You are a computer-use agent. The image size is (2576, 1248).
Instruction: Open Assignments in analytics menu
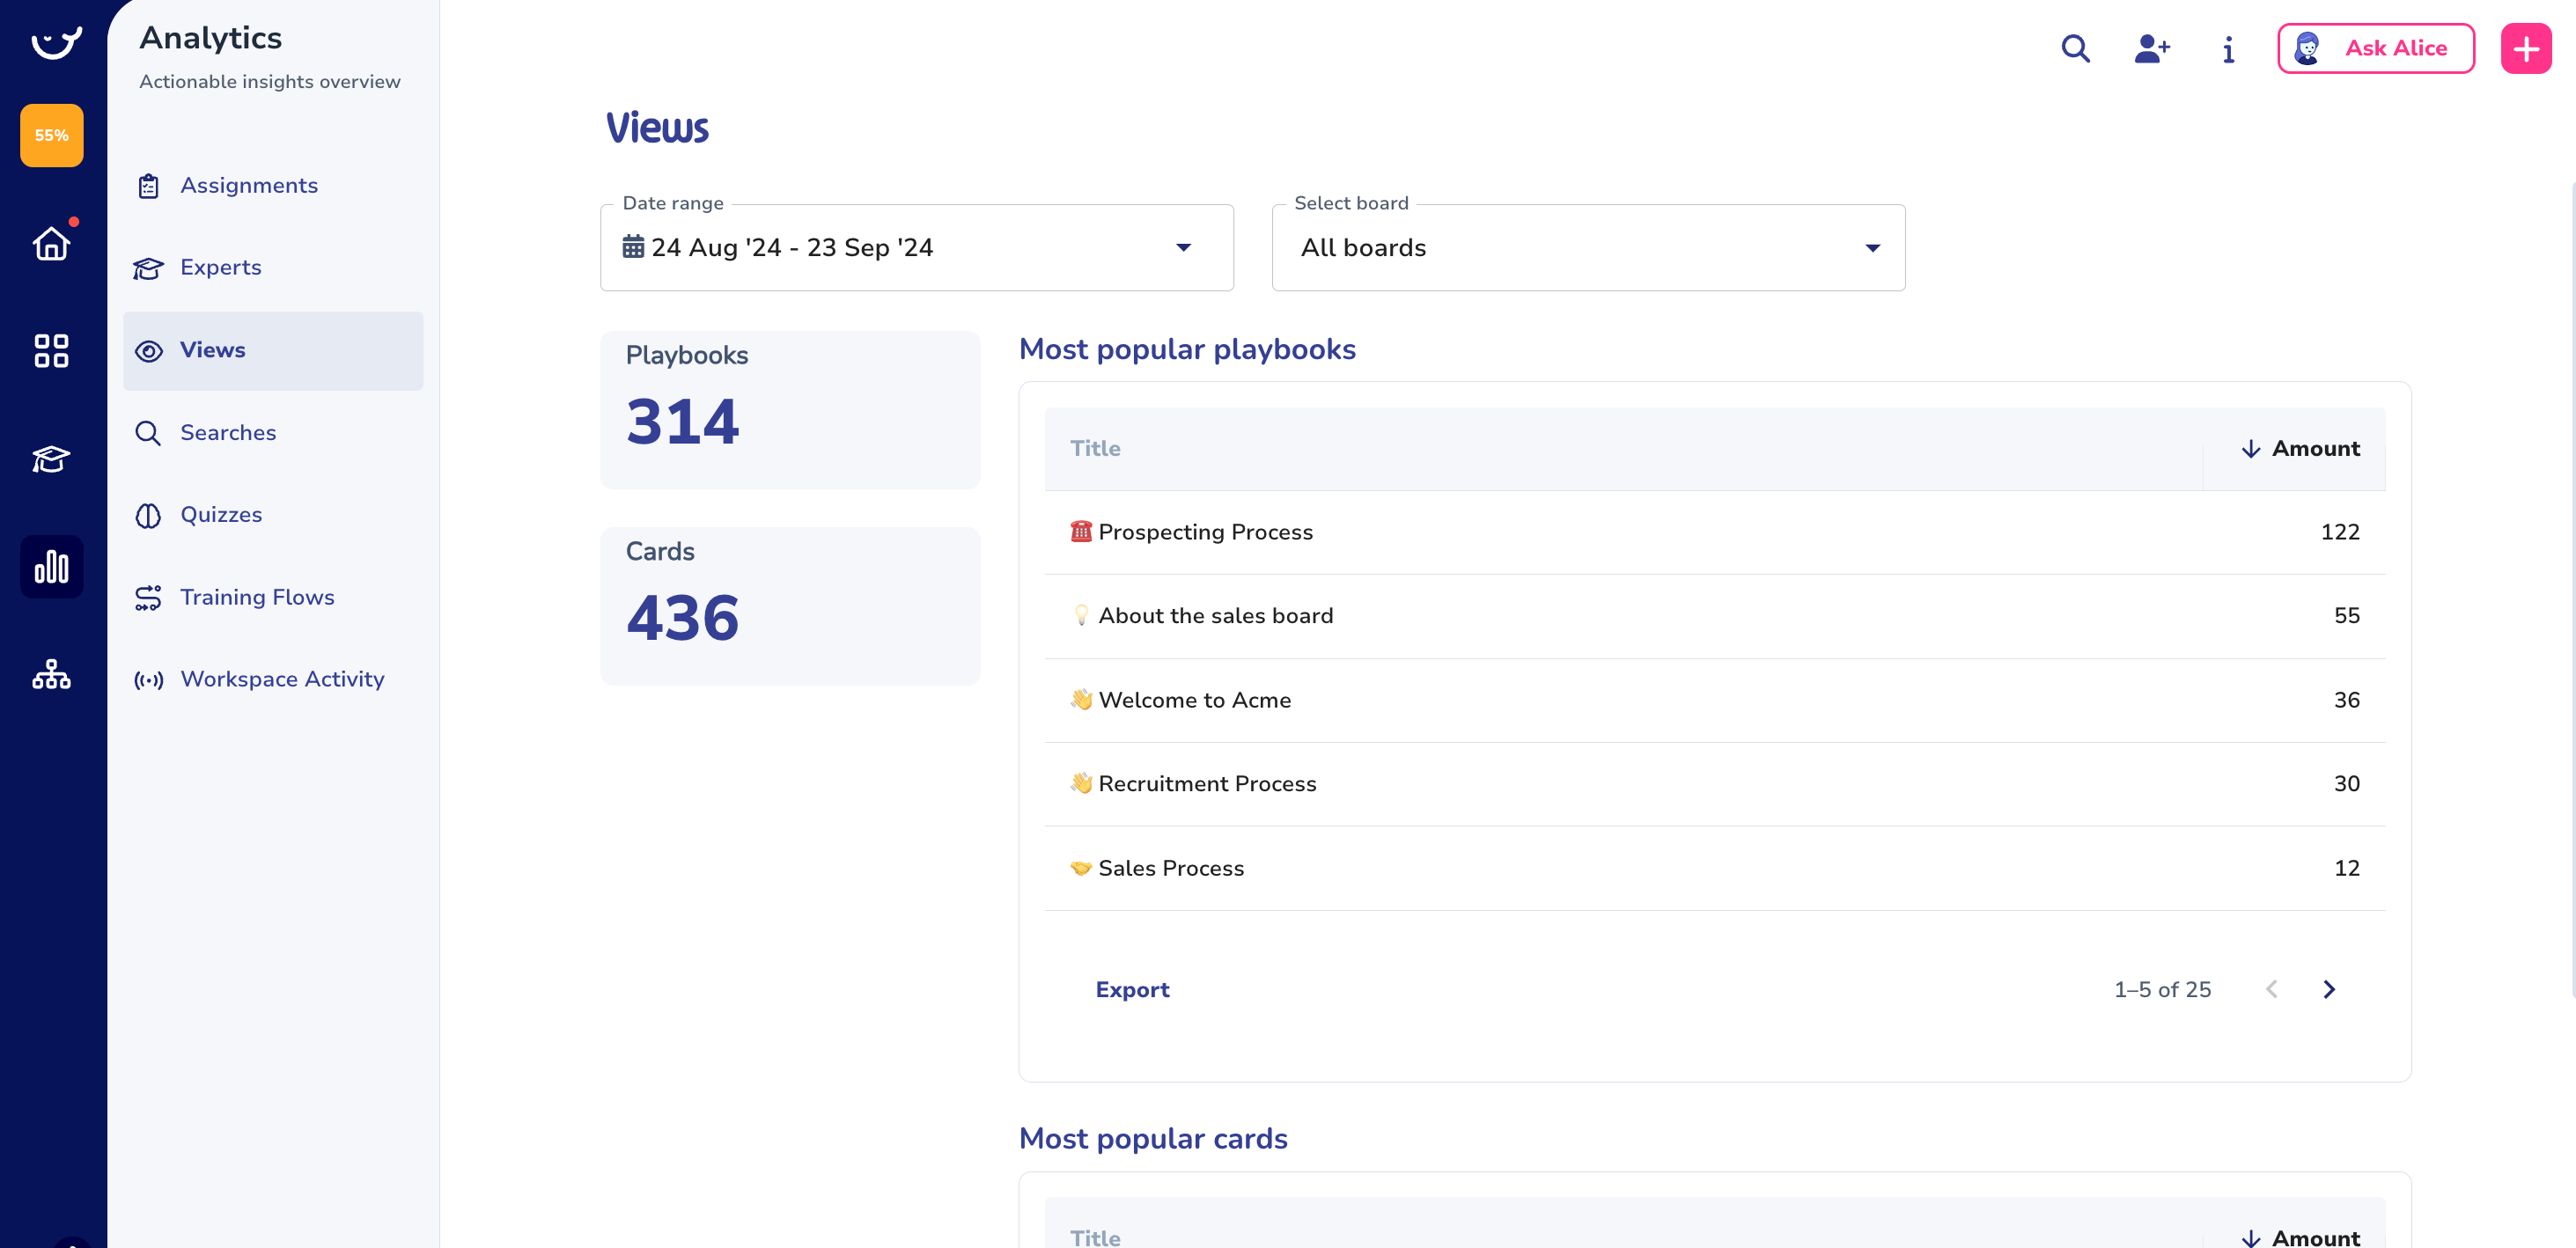click(249, 185)
